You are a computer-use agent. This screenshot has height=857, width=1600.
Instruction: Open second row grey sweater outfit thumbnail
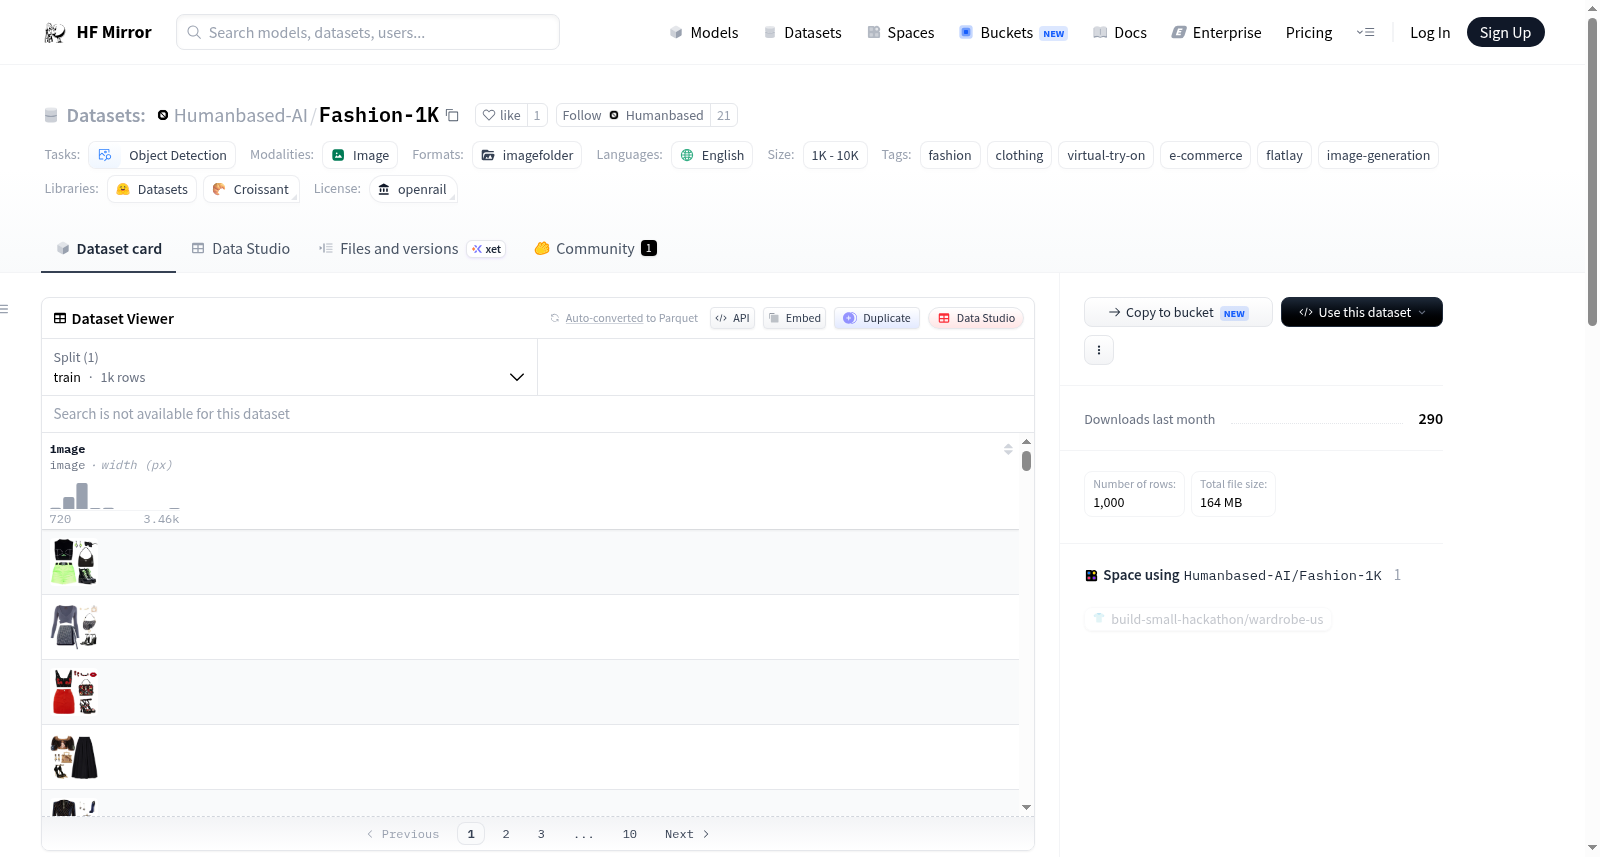point(74,627)
